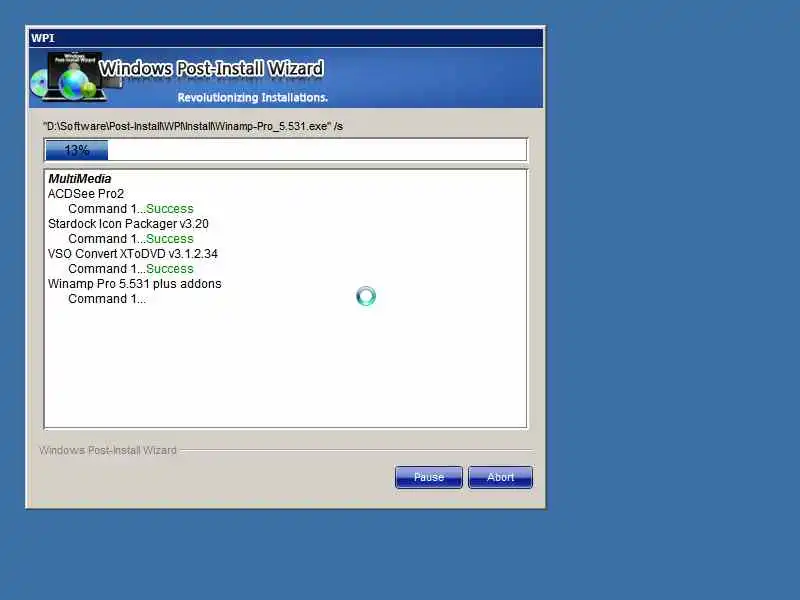Click the Pause button
This screenshot has height=600, width=800.
click(x=429, y=477)
